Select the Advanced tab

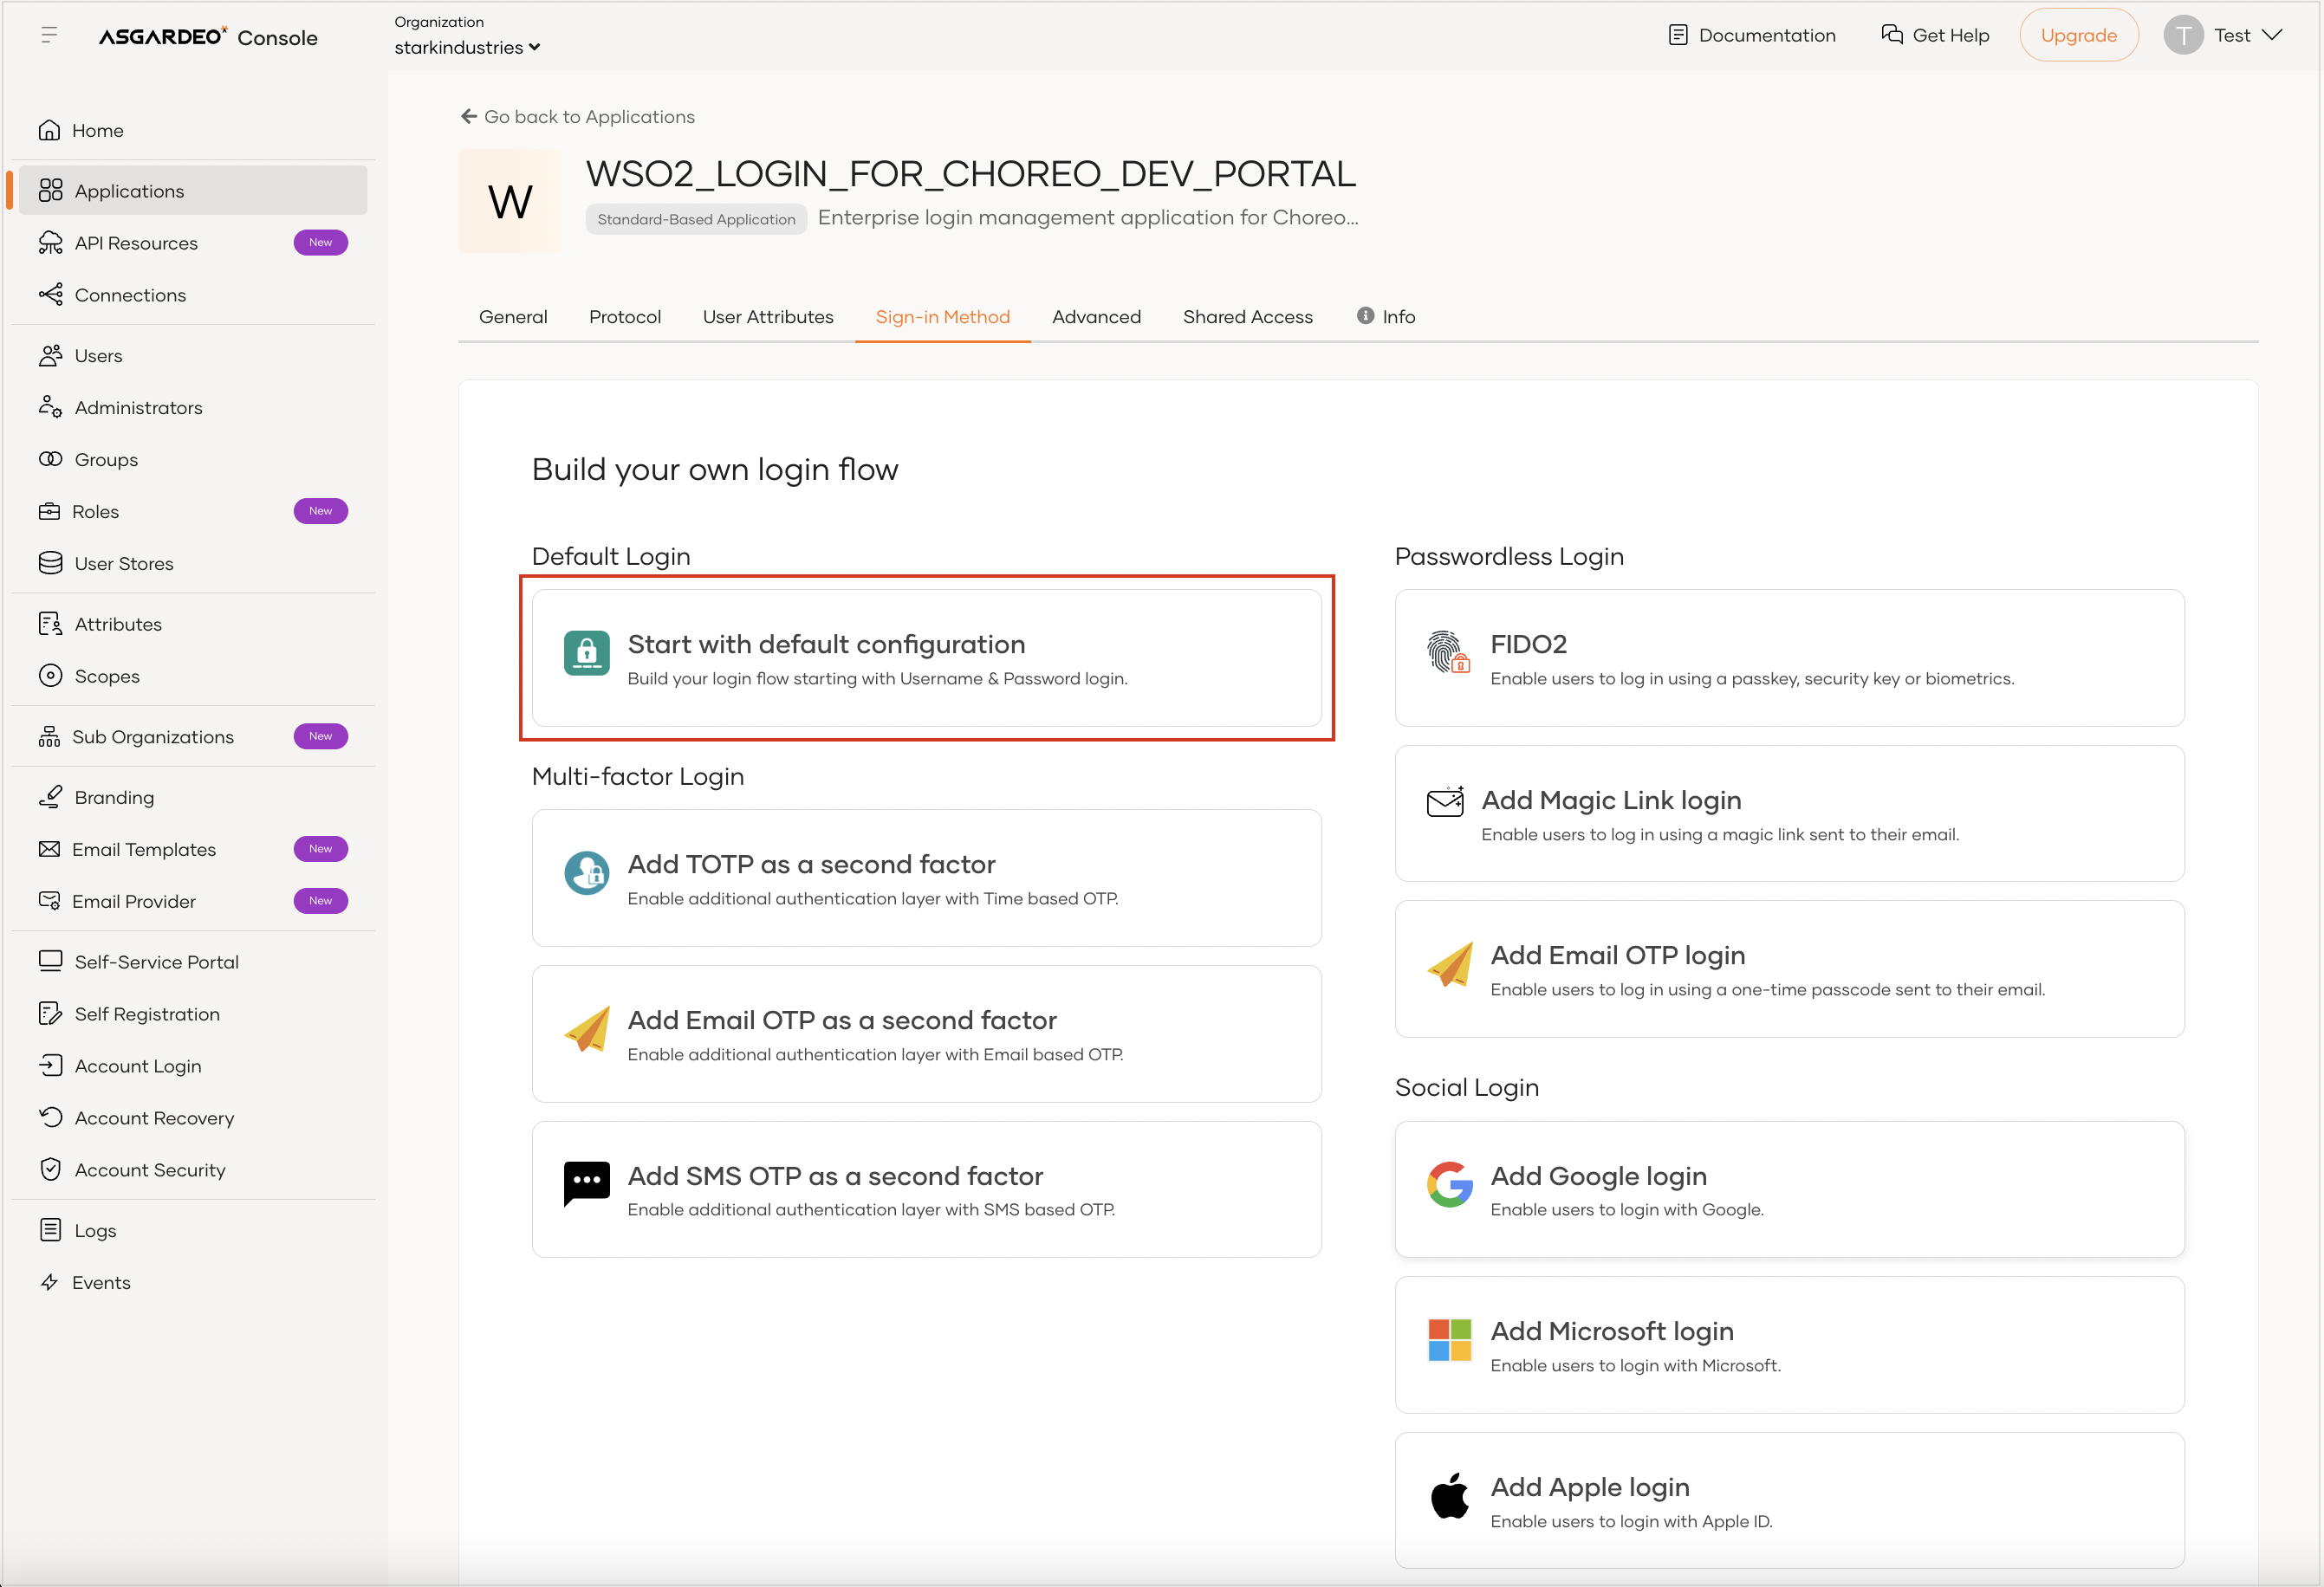(x=1096, y=316)
